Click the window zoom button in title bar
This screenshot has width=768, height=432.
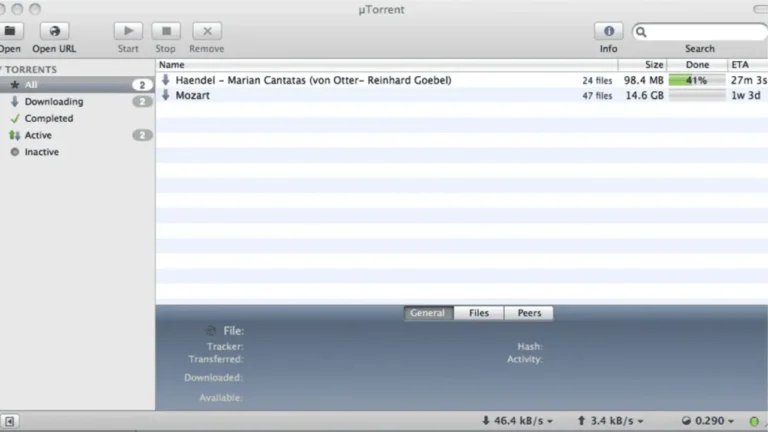pos(35,9)
